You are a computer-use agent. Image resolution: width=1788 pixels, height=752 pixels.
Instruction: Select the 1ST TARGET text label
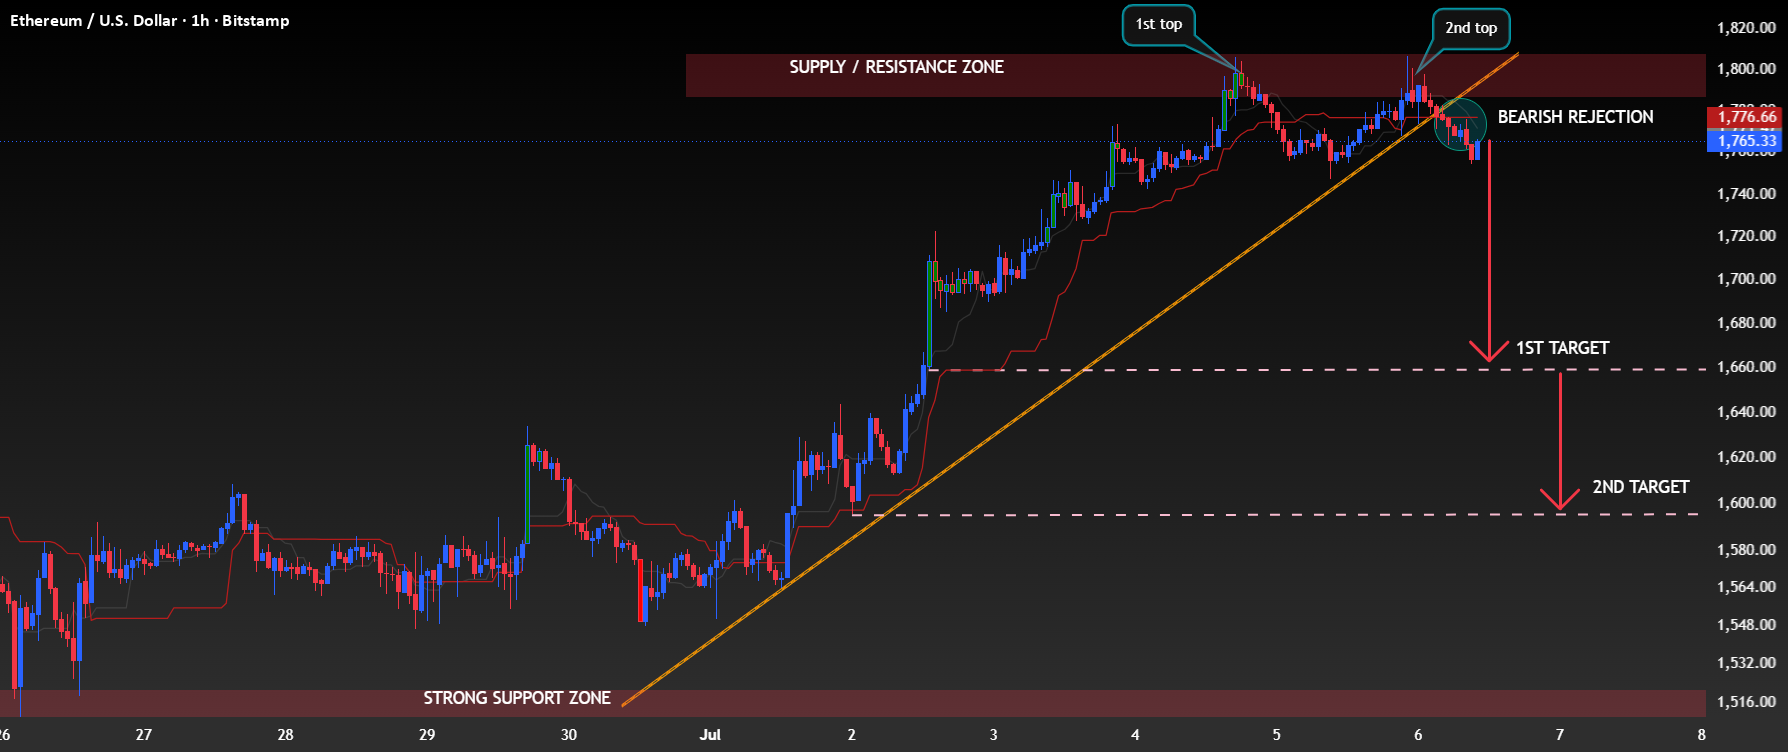[x=1562, y=348]
